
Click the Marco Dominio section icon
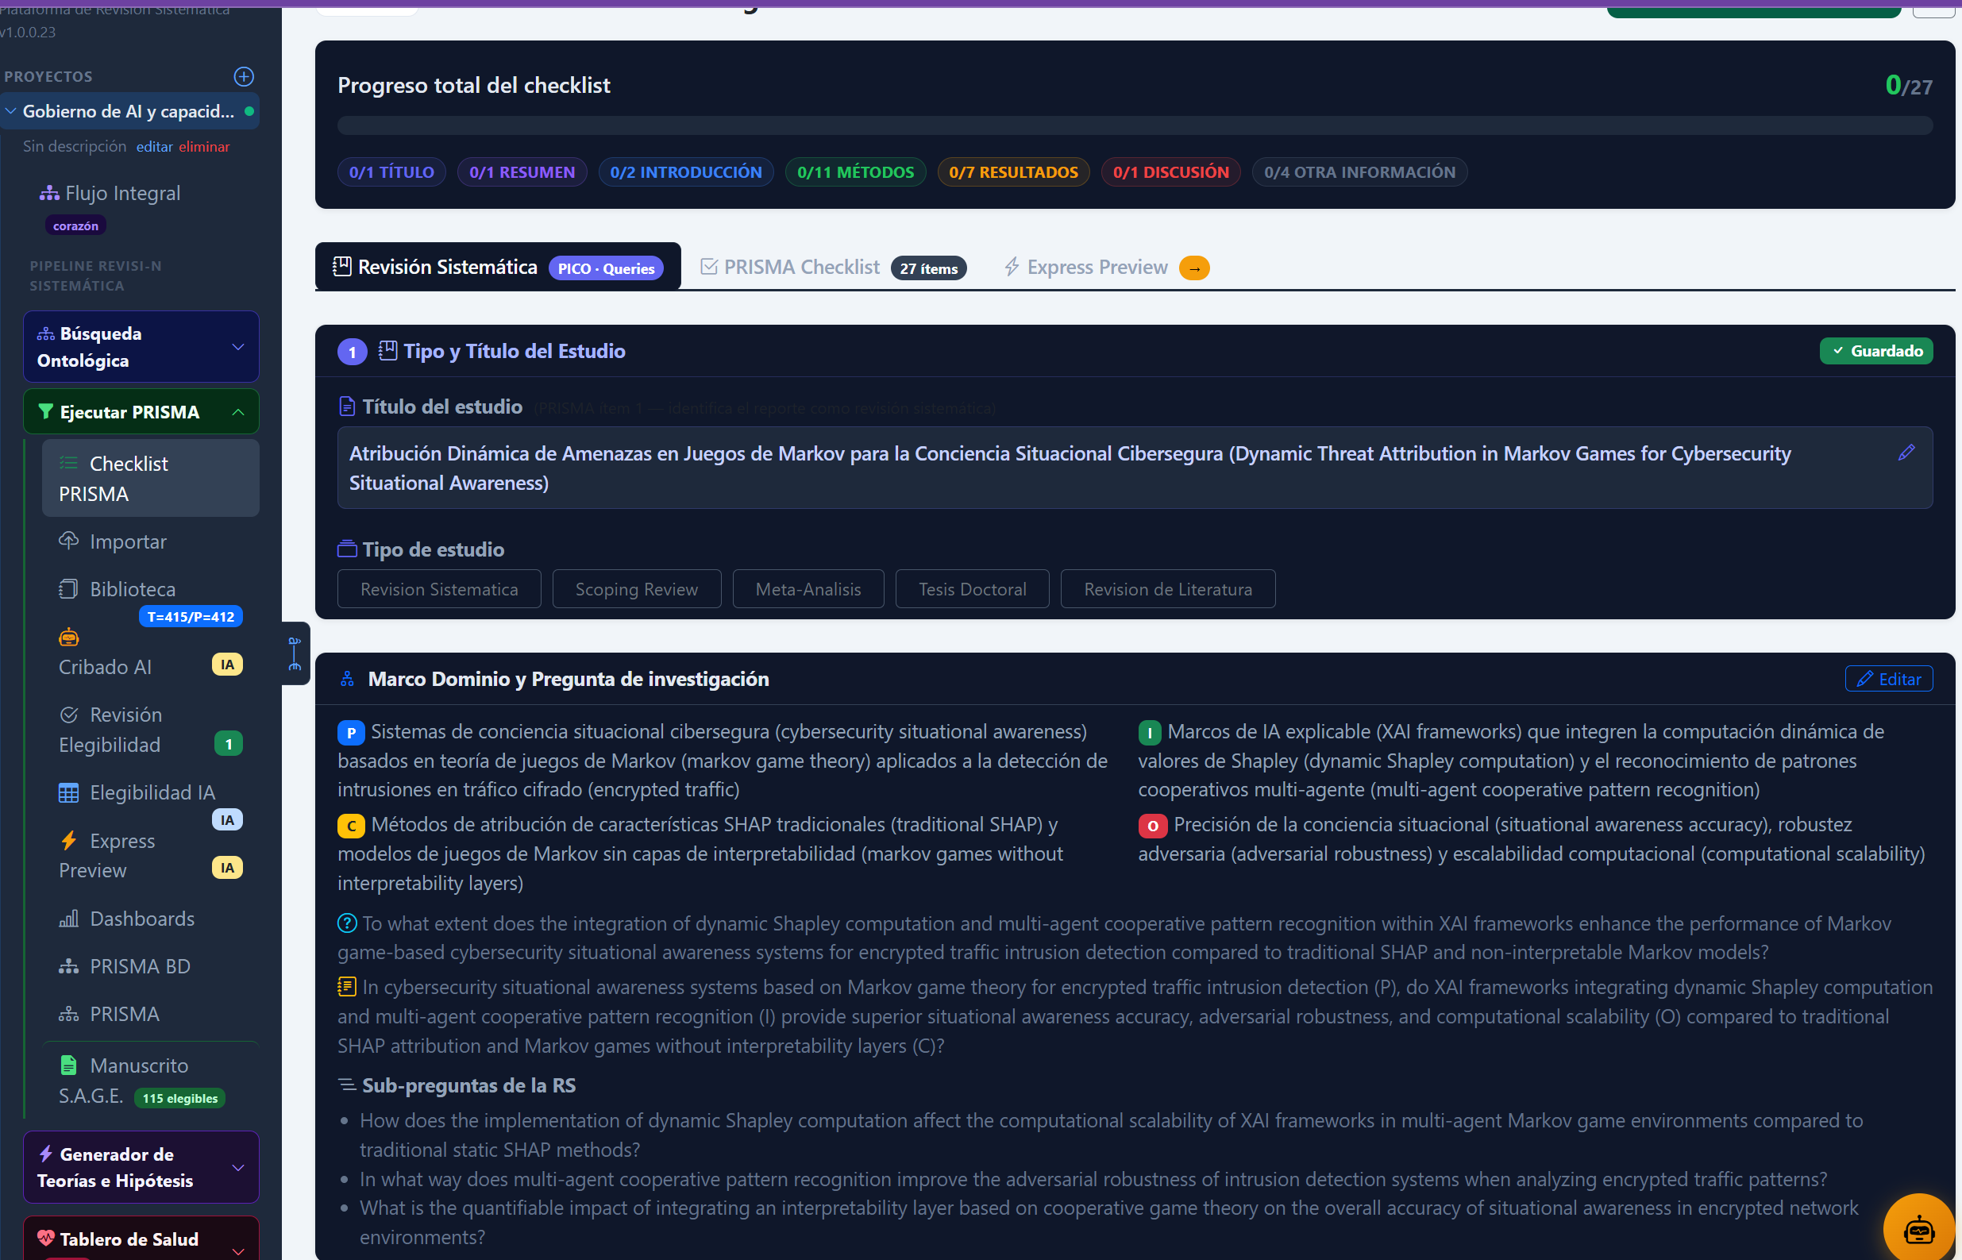(347, 679)
